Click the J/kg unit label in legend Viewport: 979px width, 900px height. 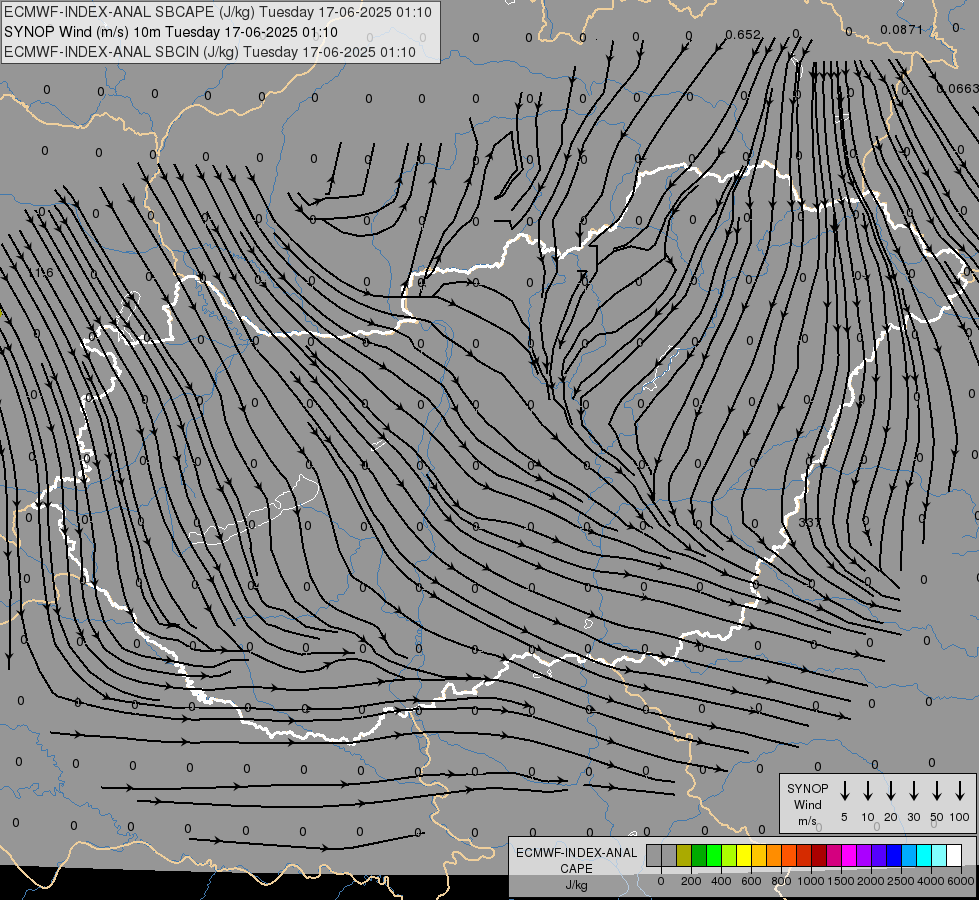tap(576, 885)
